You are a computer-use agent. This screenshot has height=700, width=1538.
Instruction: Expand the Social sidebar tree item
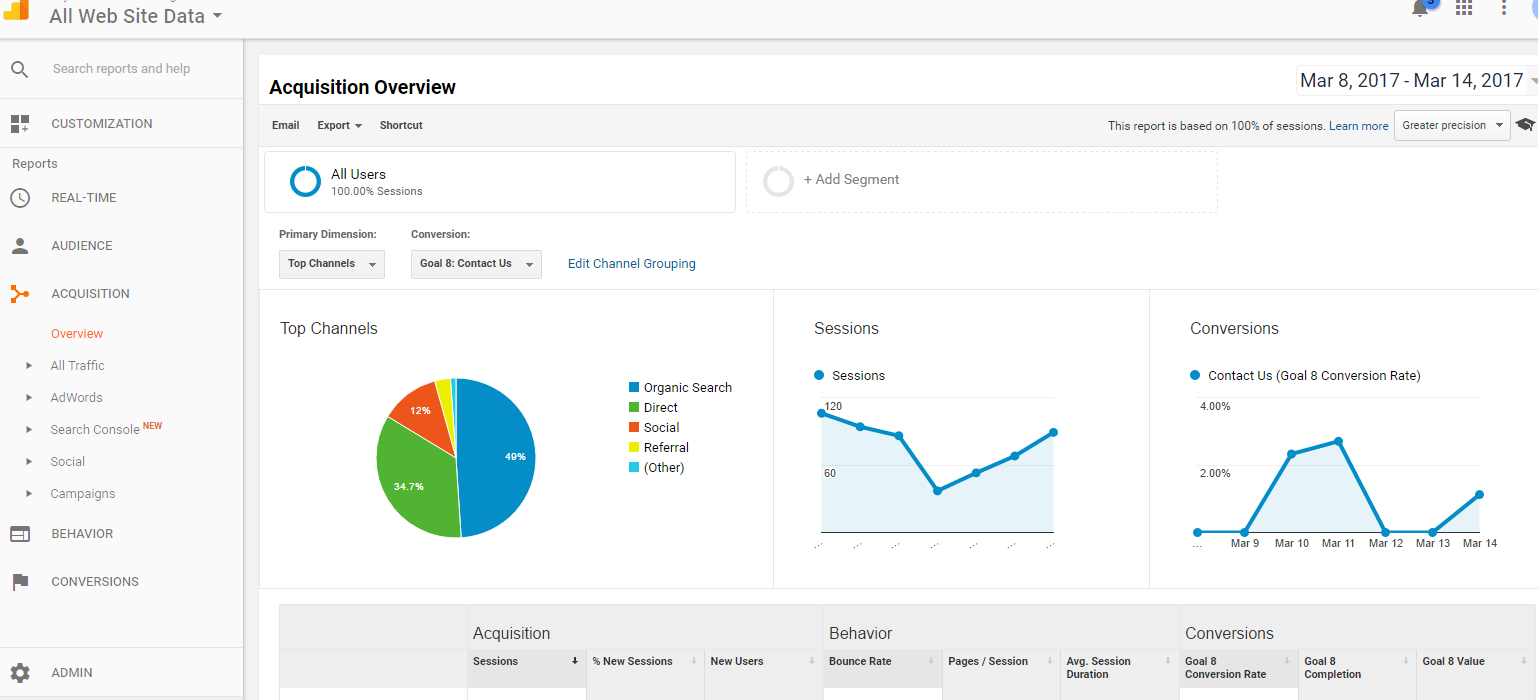coord(29,462)
